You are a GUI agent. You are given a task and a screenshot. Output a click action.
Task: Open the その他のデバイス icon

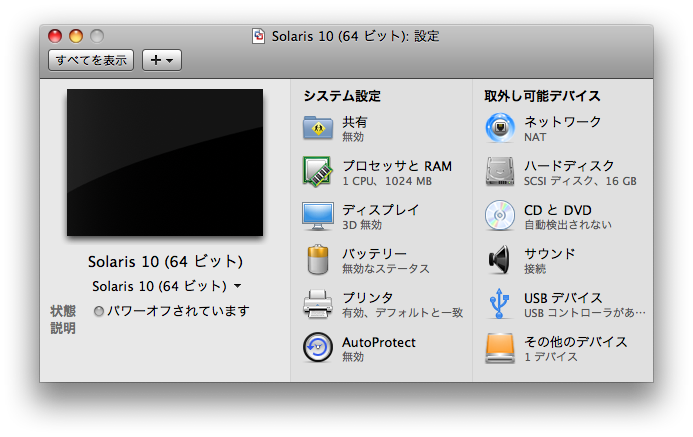(500, 347)
